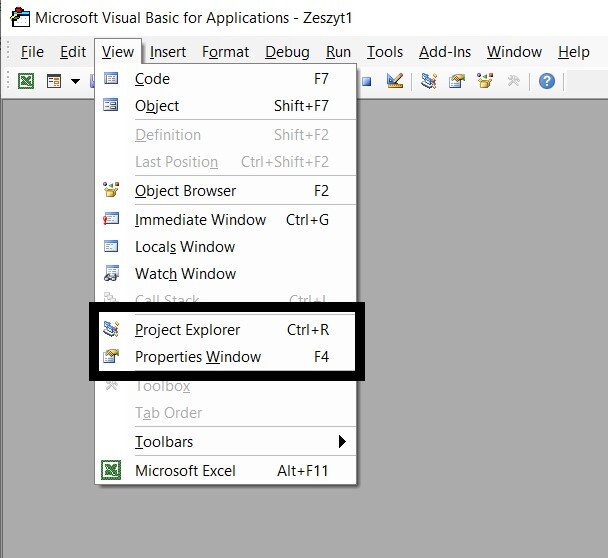Open the Add-Ins menu
The image size is (608, 558).
pyautogui.click(x=445, y=52)
